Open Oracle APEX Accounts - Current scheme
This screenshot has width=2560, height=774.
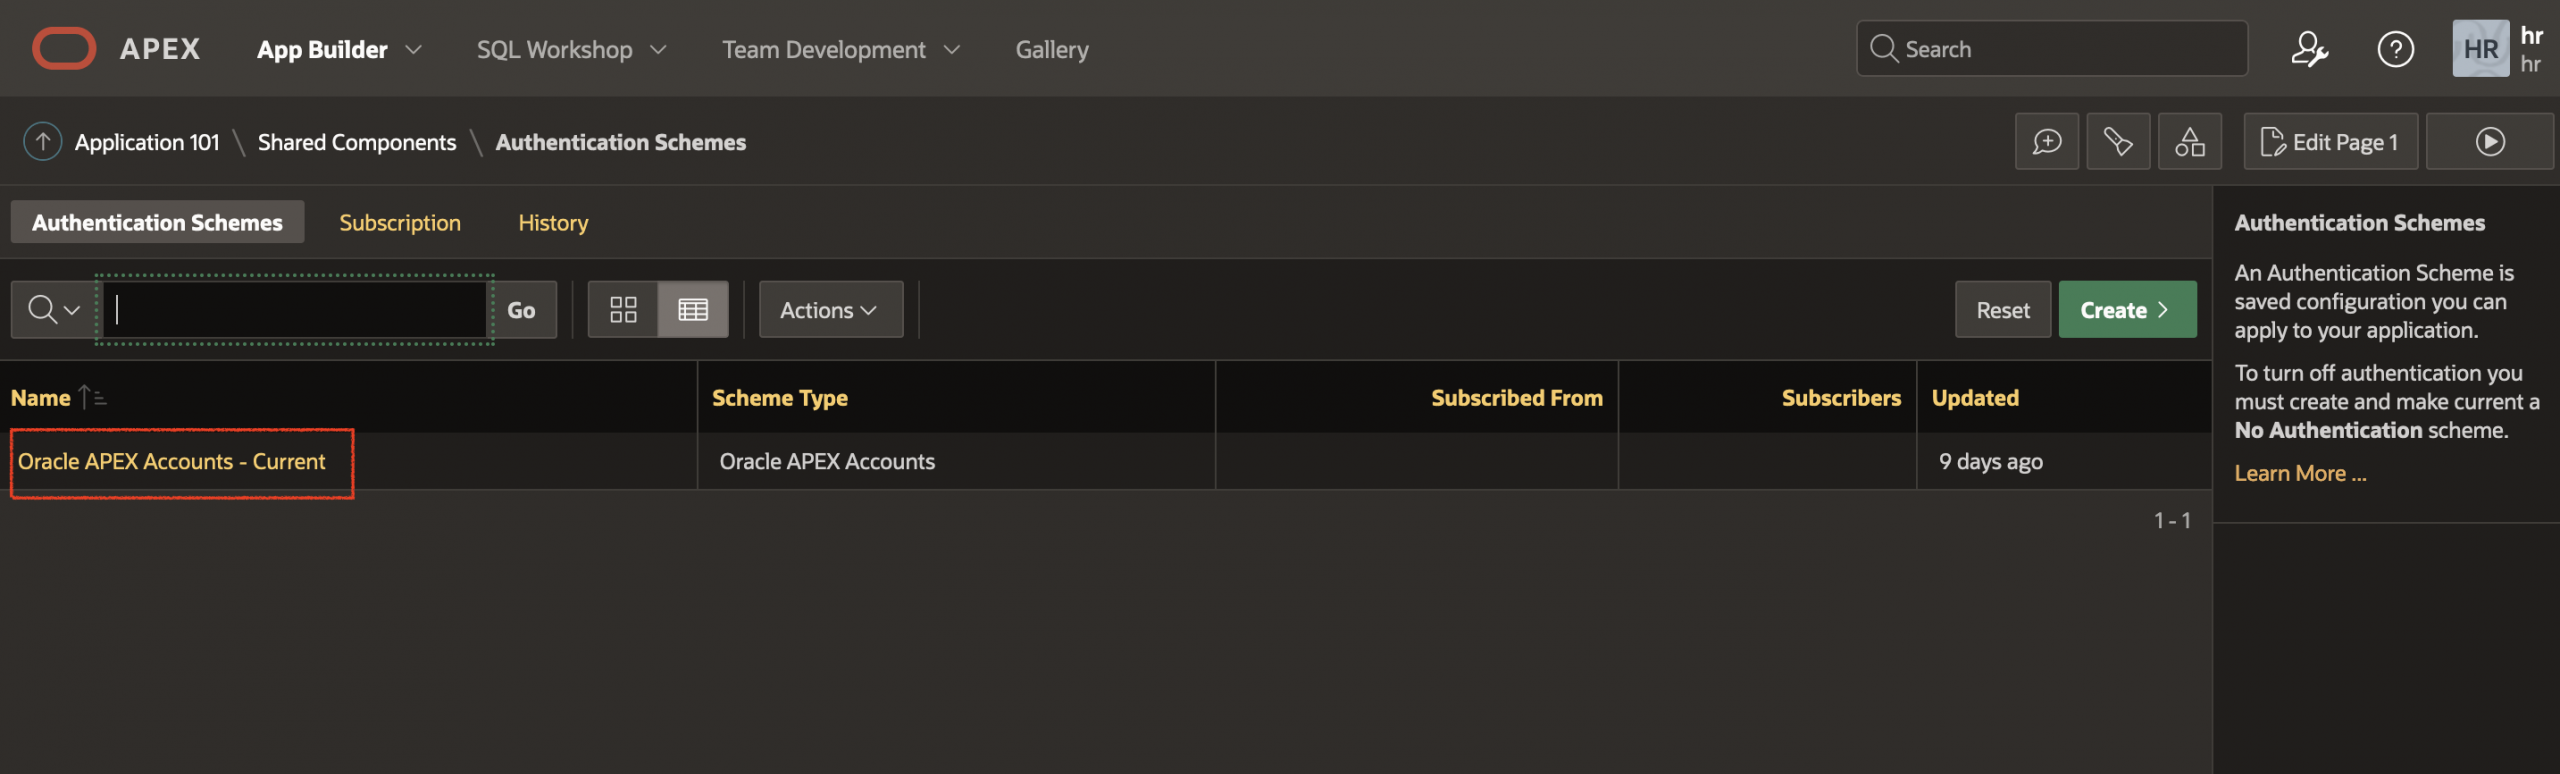172,462
